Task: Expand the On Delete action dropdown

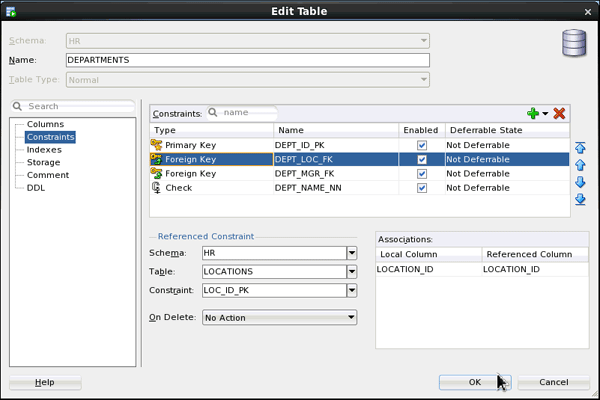Action: (x=351, y=318)
